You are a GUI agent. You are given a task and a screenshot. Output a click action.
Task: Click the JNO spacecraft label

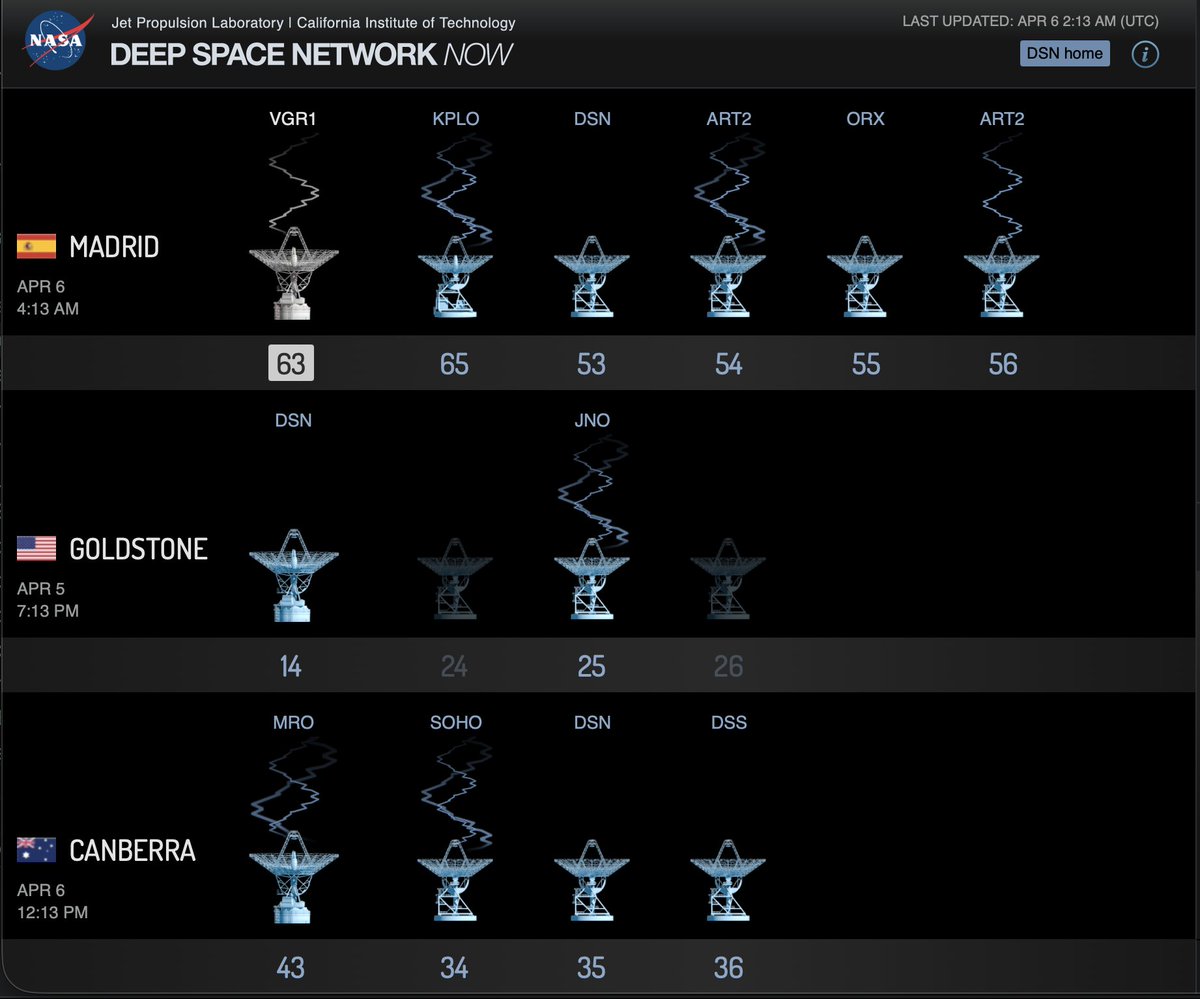[592, 420]
